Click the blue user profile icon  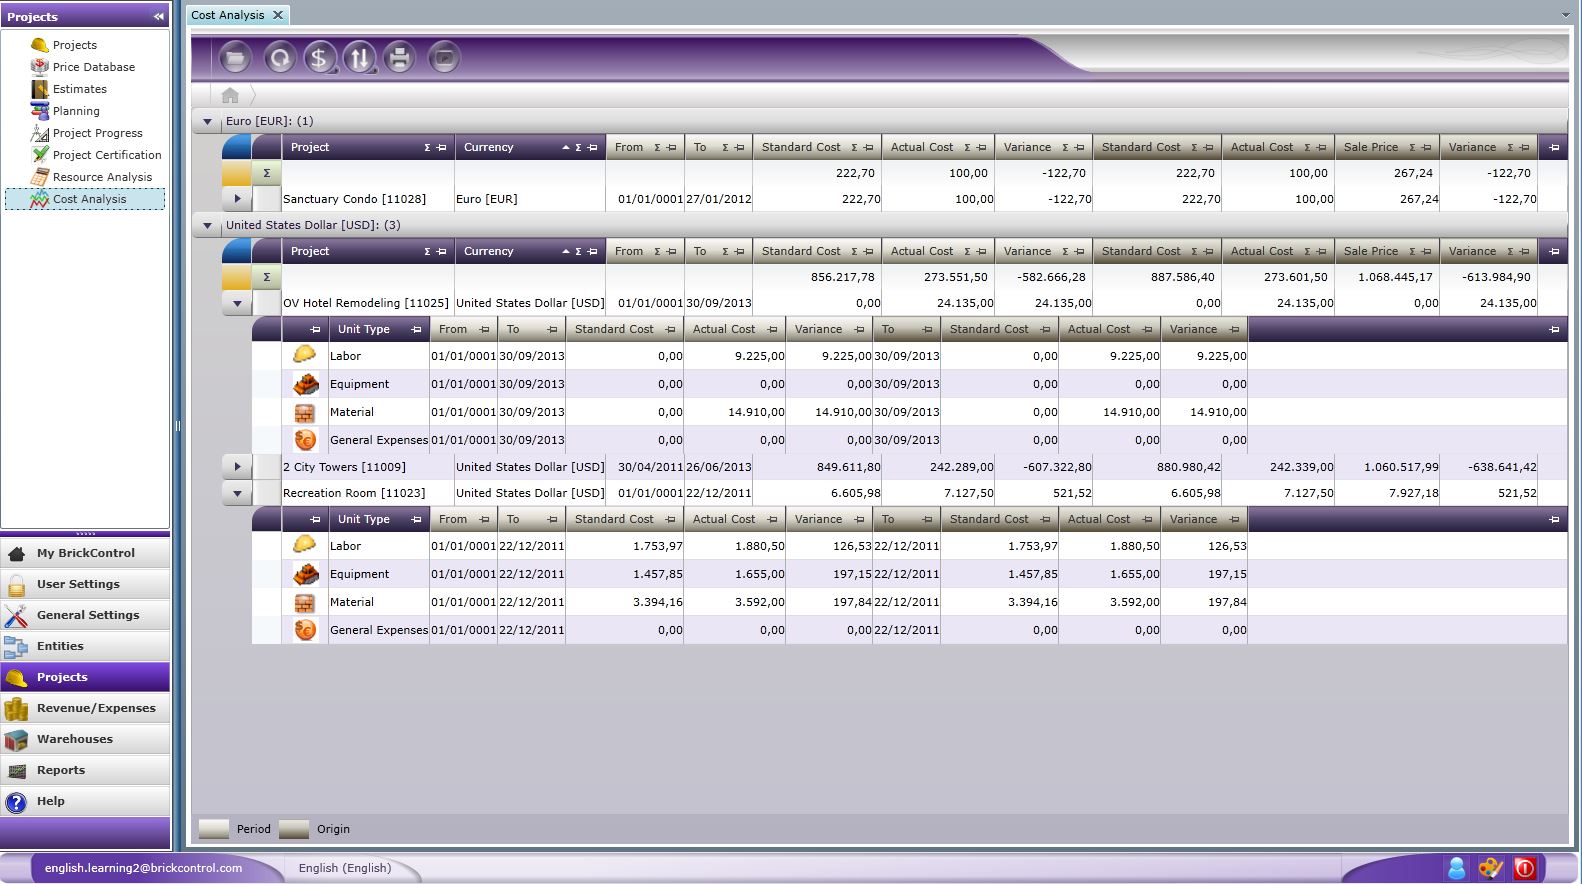point(1456,868)
